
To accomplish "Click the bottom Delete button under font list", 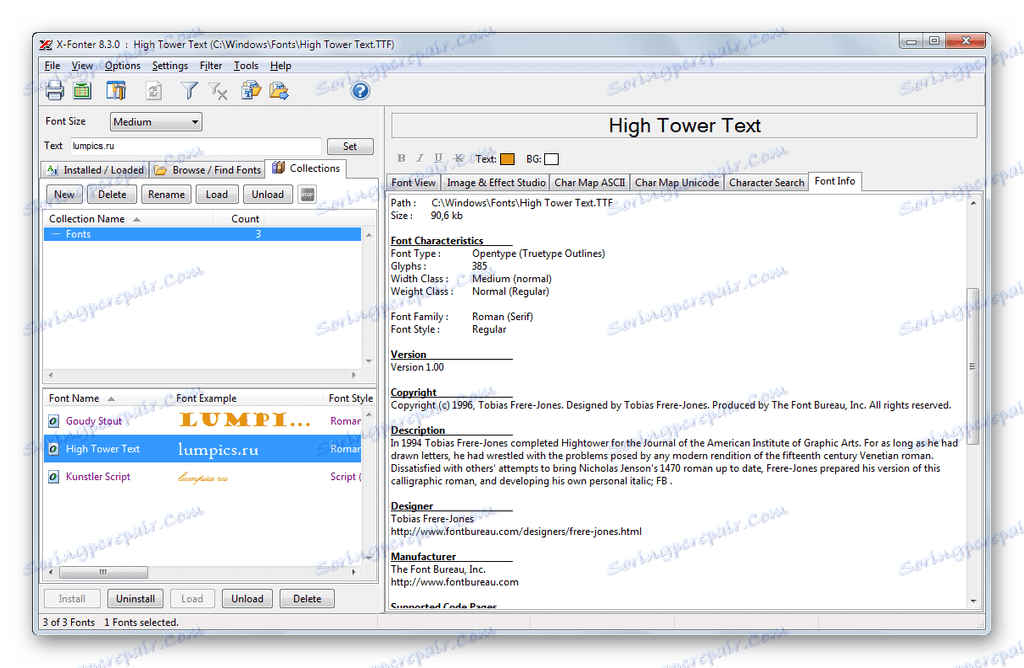I will click(307, 599).
